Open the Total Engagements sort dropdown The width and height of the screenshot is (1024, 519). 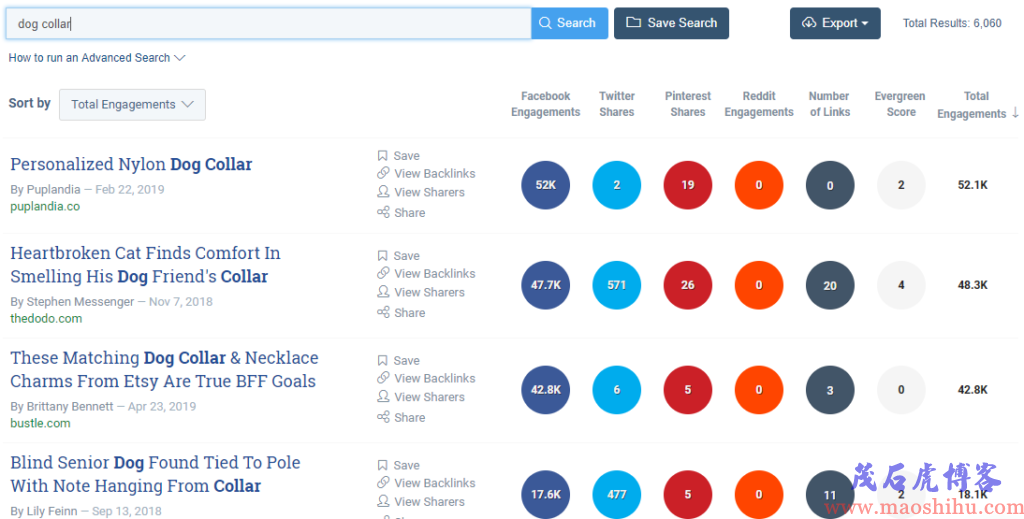(x=133, y=104)
